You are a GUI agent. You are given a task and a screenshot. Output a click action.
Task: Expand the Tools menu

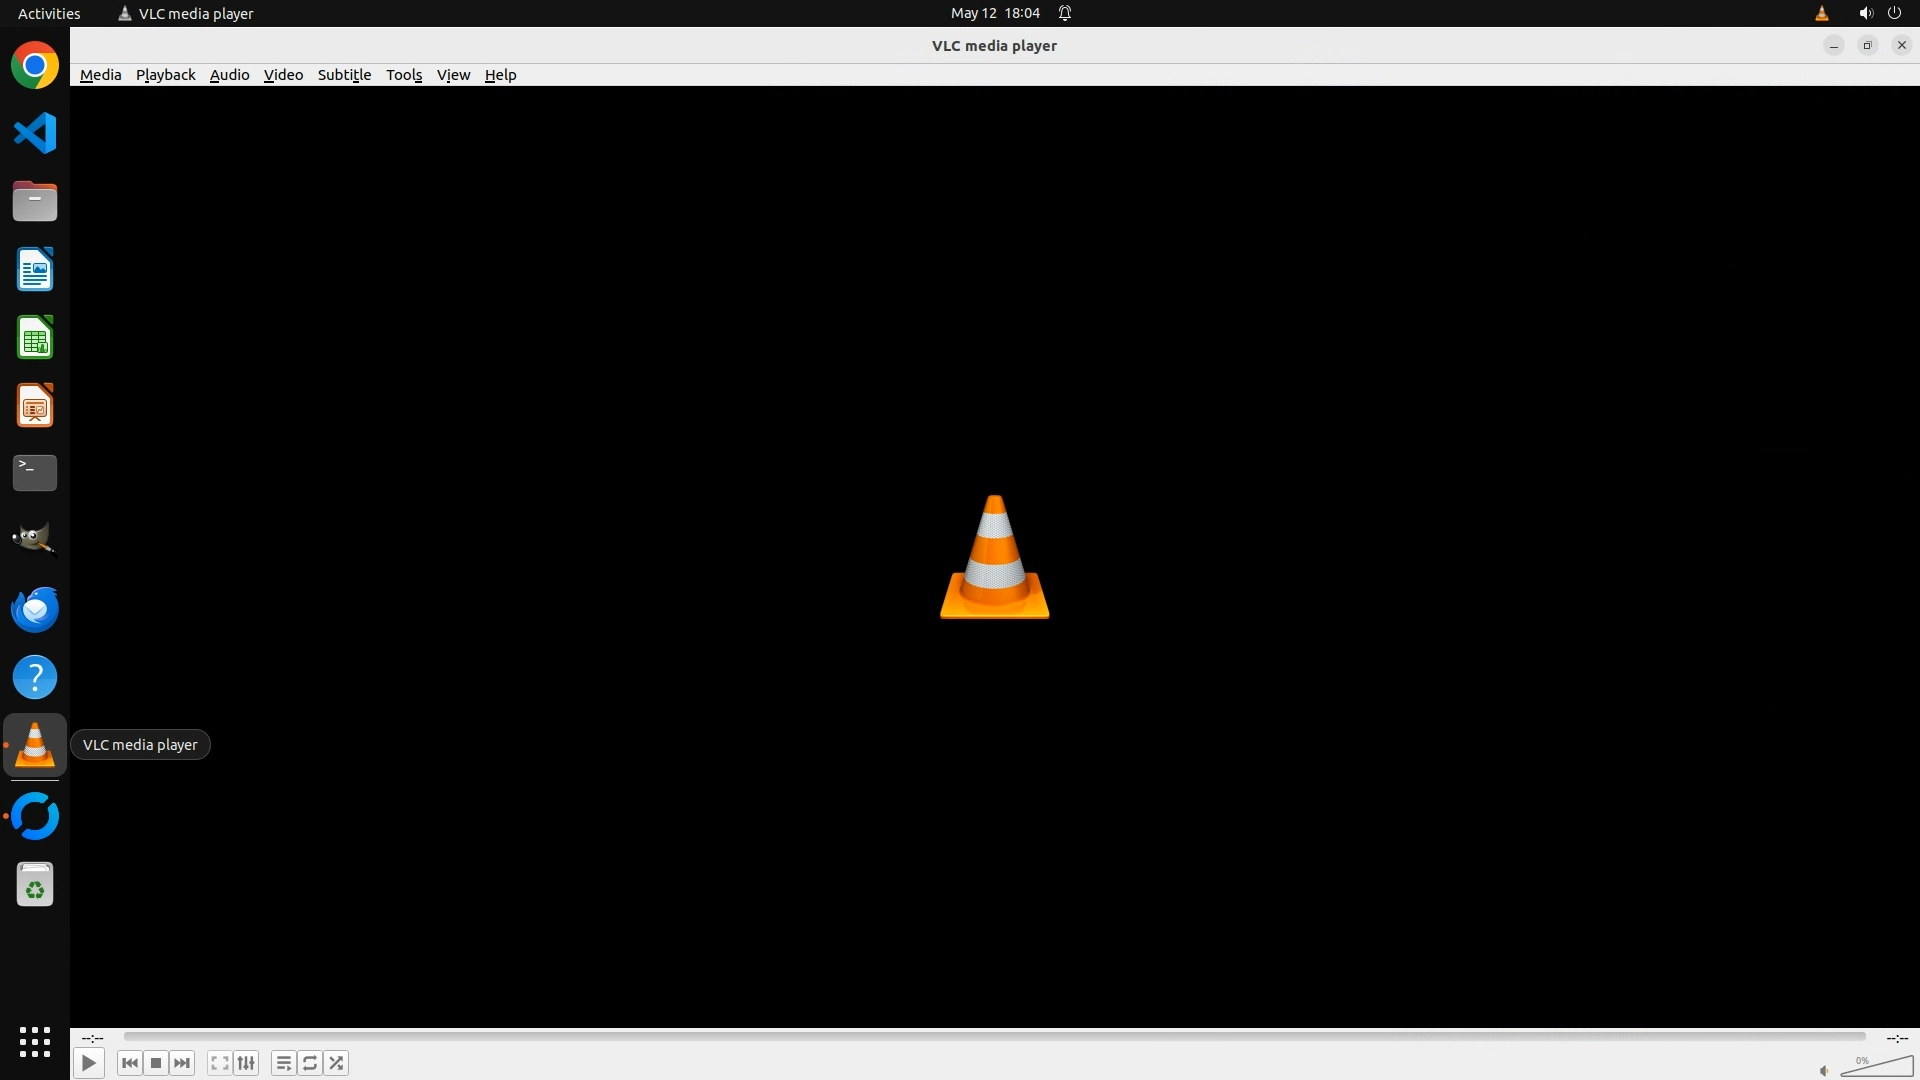point(404,75)
